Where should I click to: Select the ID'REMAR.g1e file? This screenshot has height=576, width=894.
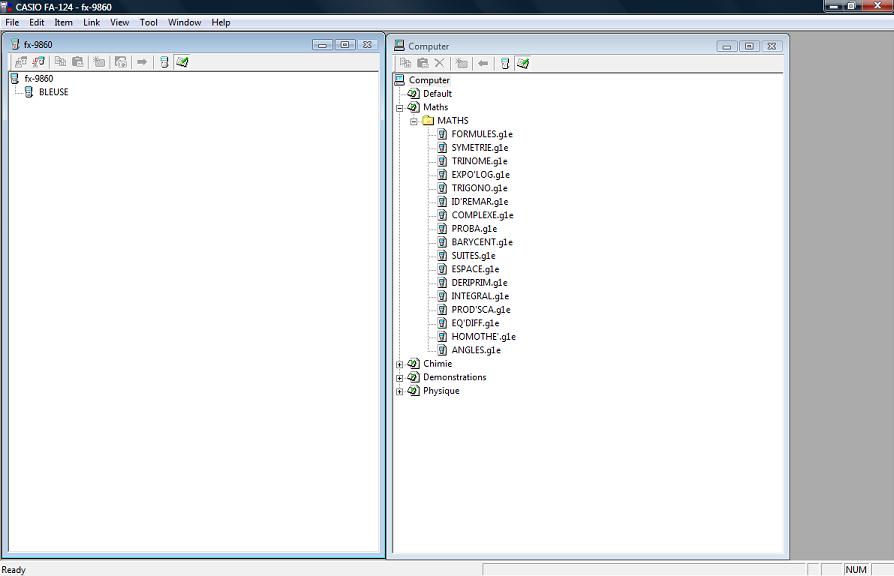click(x=480, y=201)
